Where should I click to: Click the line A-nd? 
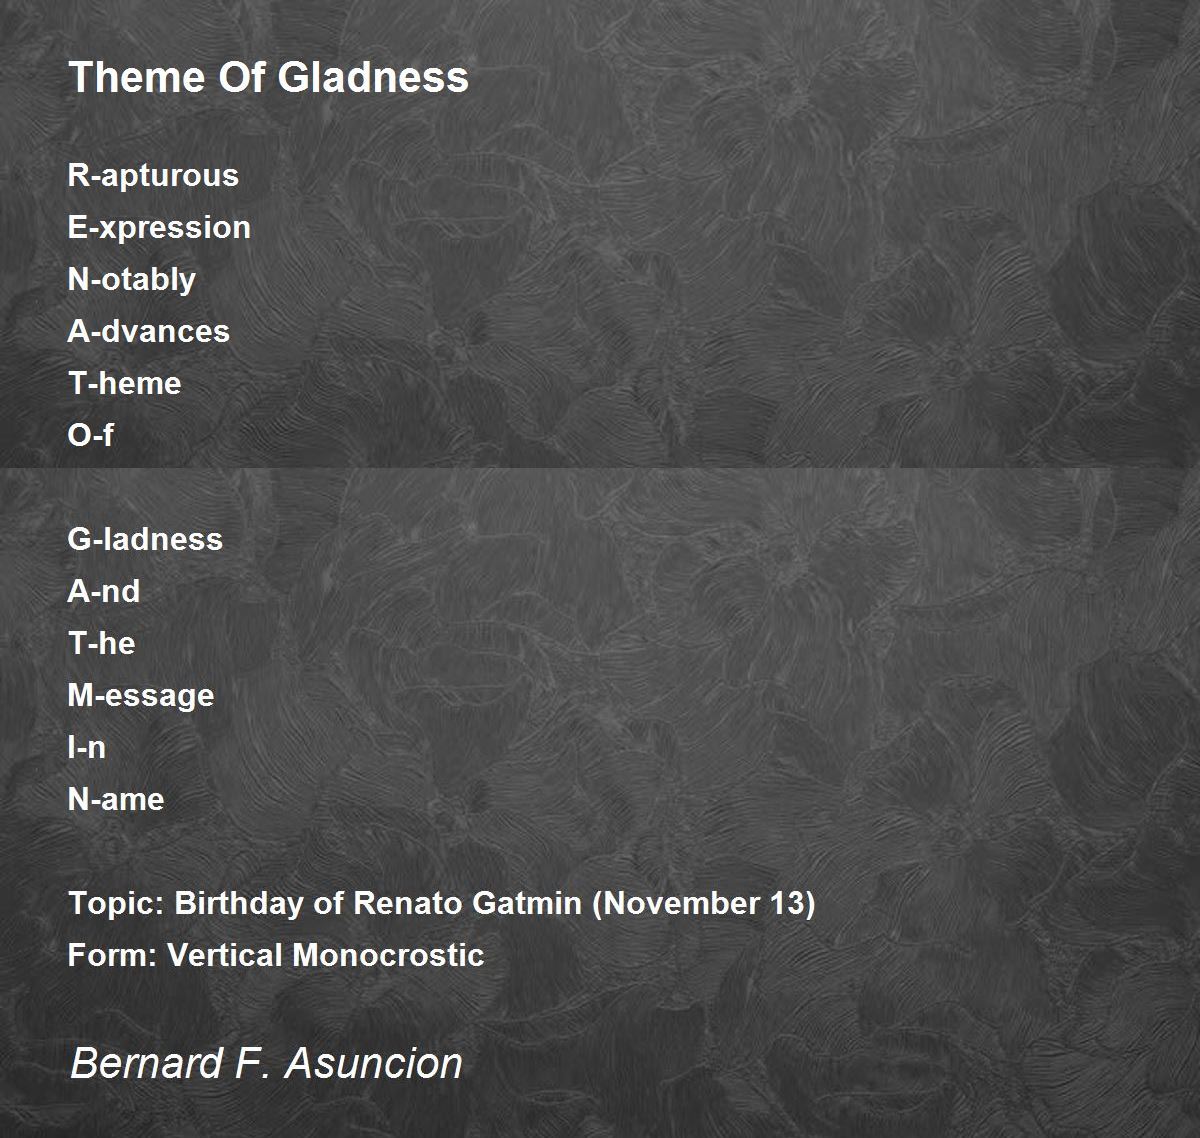103,591
